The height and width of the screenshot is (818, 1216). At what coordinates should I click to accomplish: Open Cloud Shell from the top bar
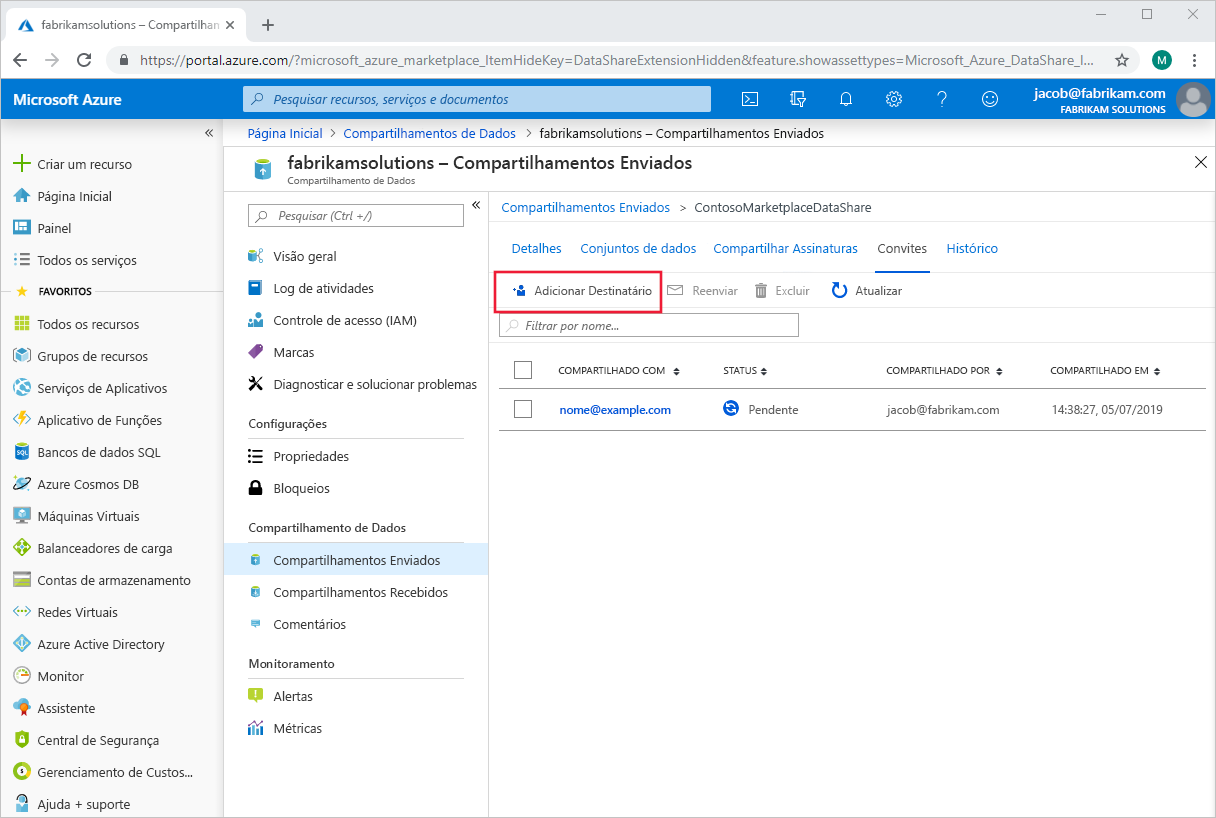(750, 99)
